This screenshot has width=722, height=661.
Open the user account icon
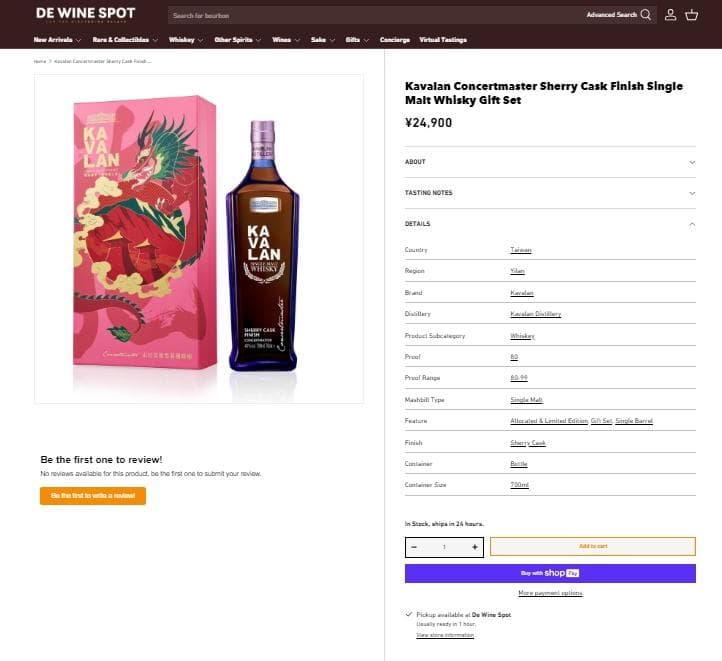point(671,15)
